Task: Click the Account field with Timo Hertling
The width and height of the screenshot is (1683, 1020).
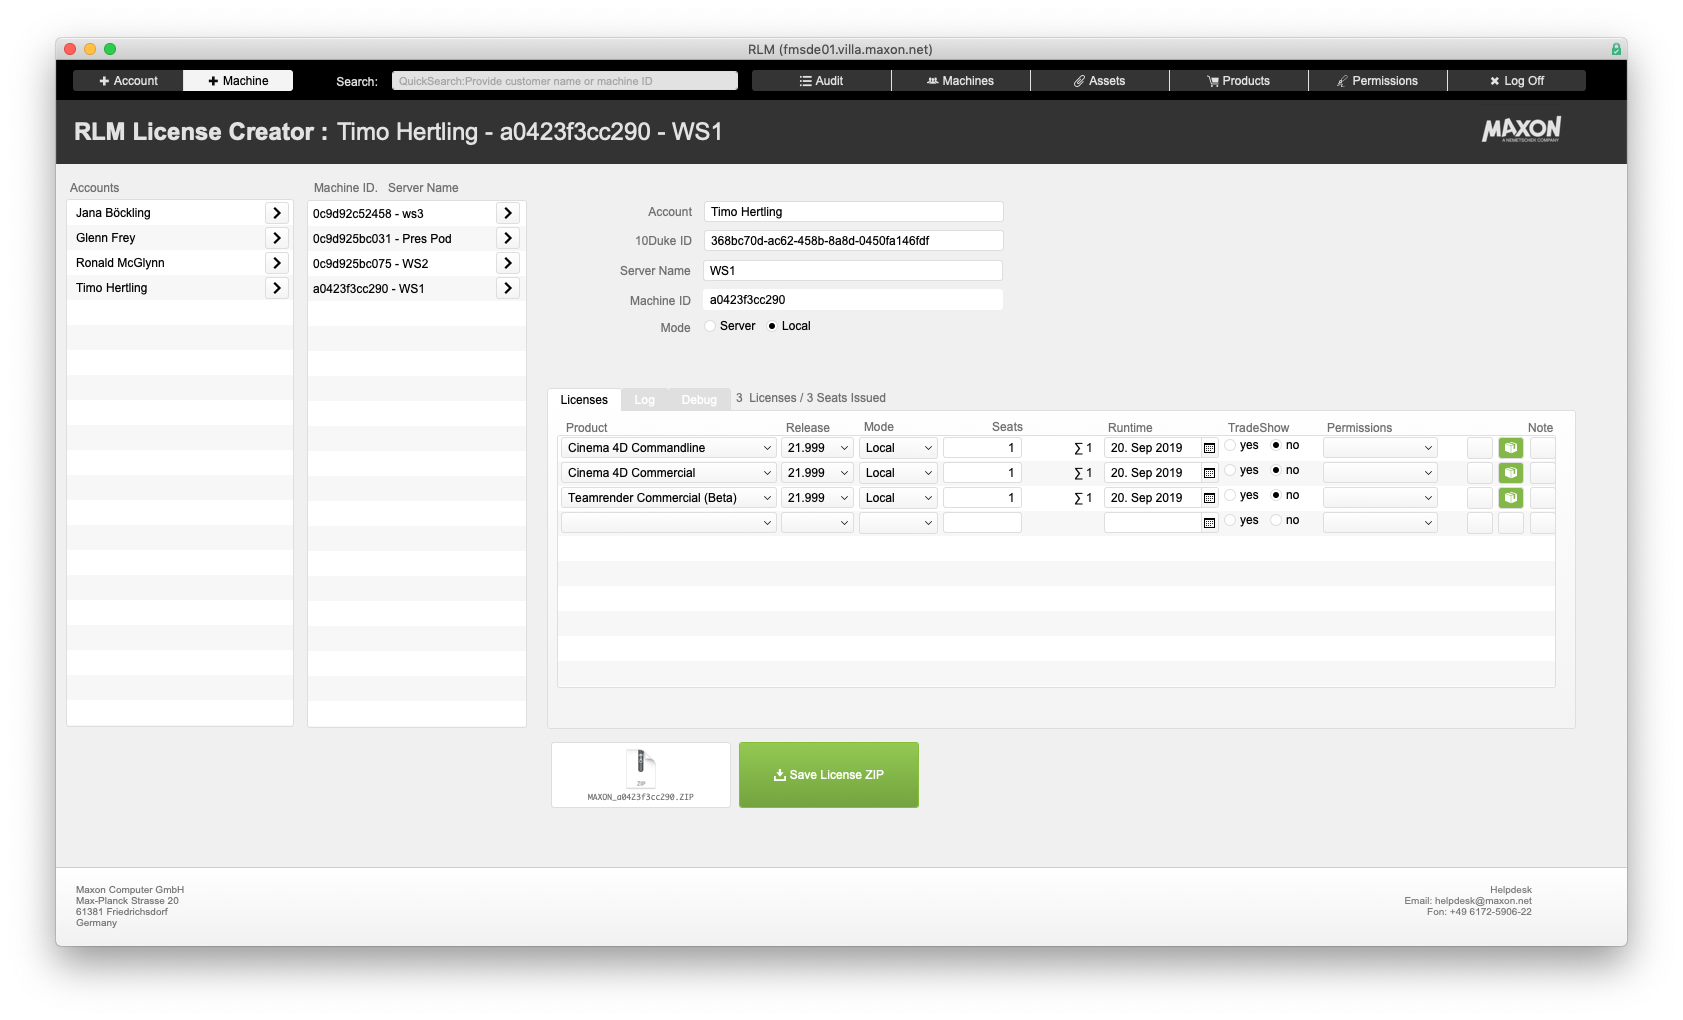Action: 853,212
